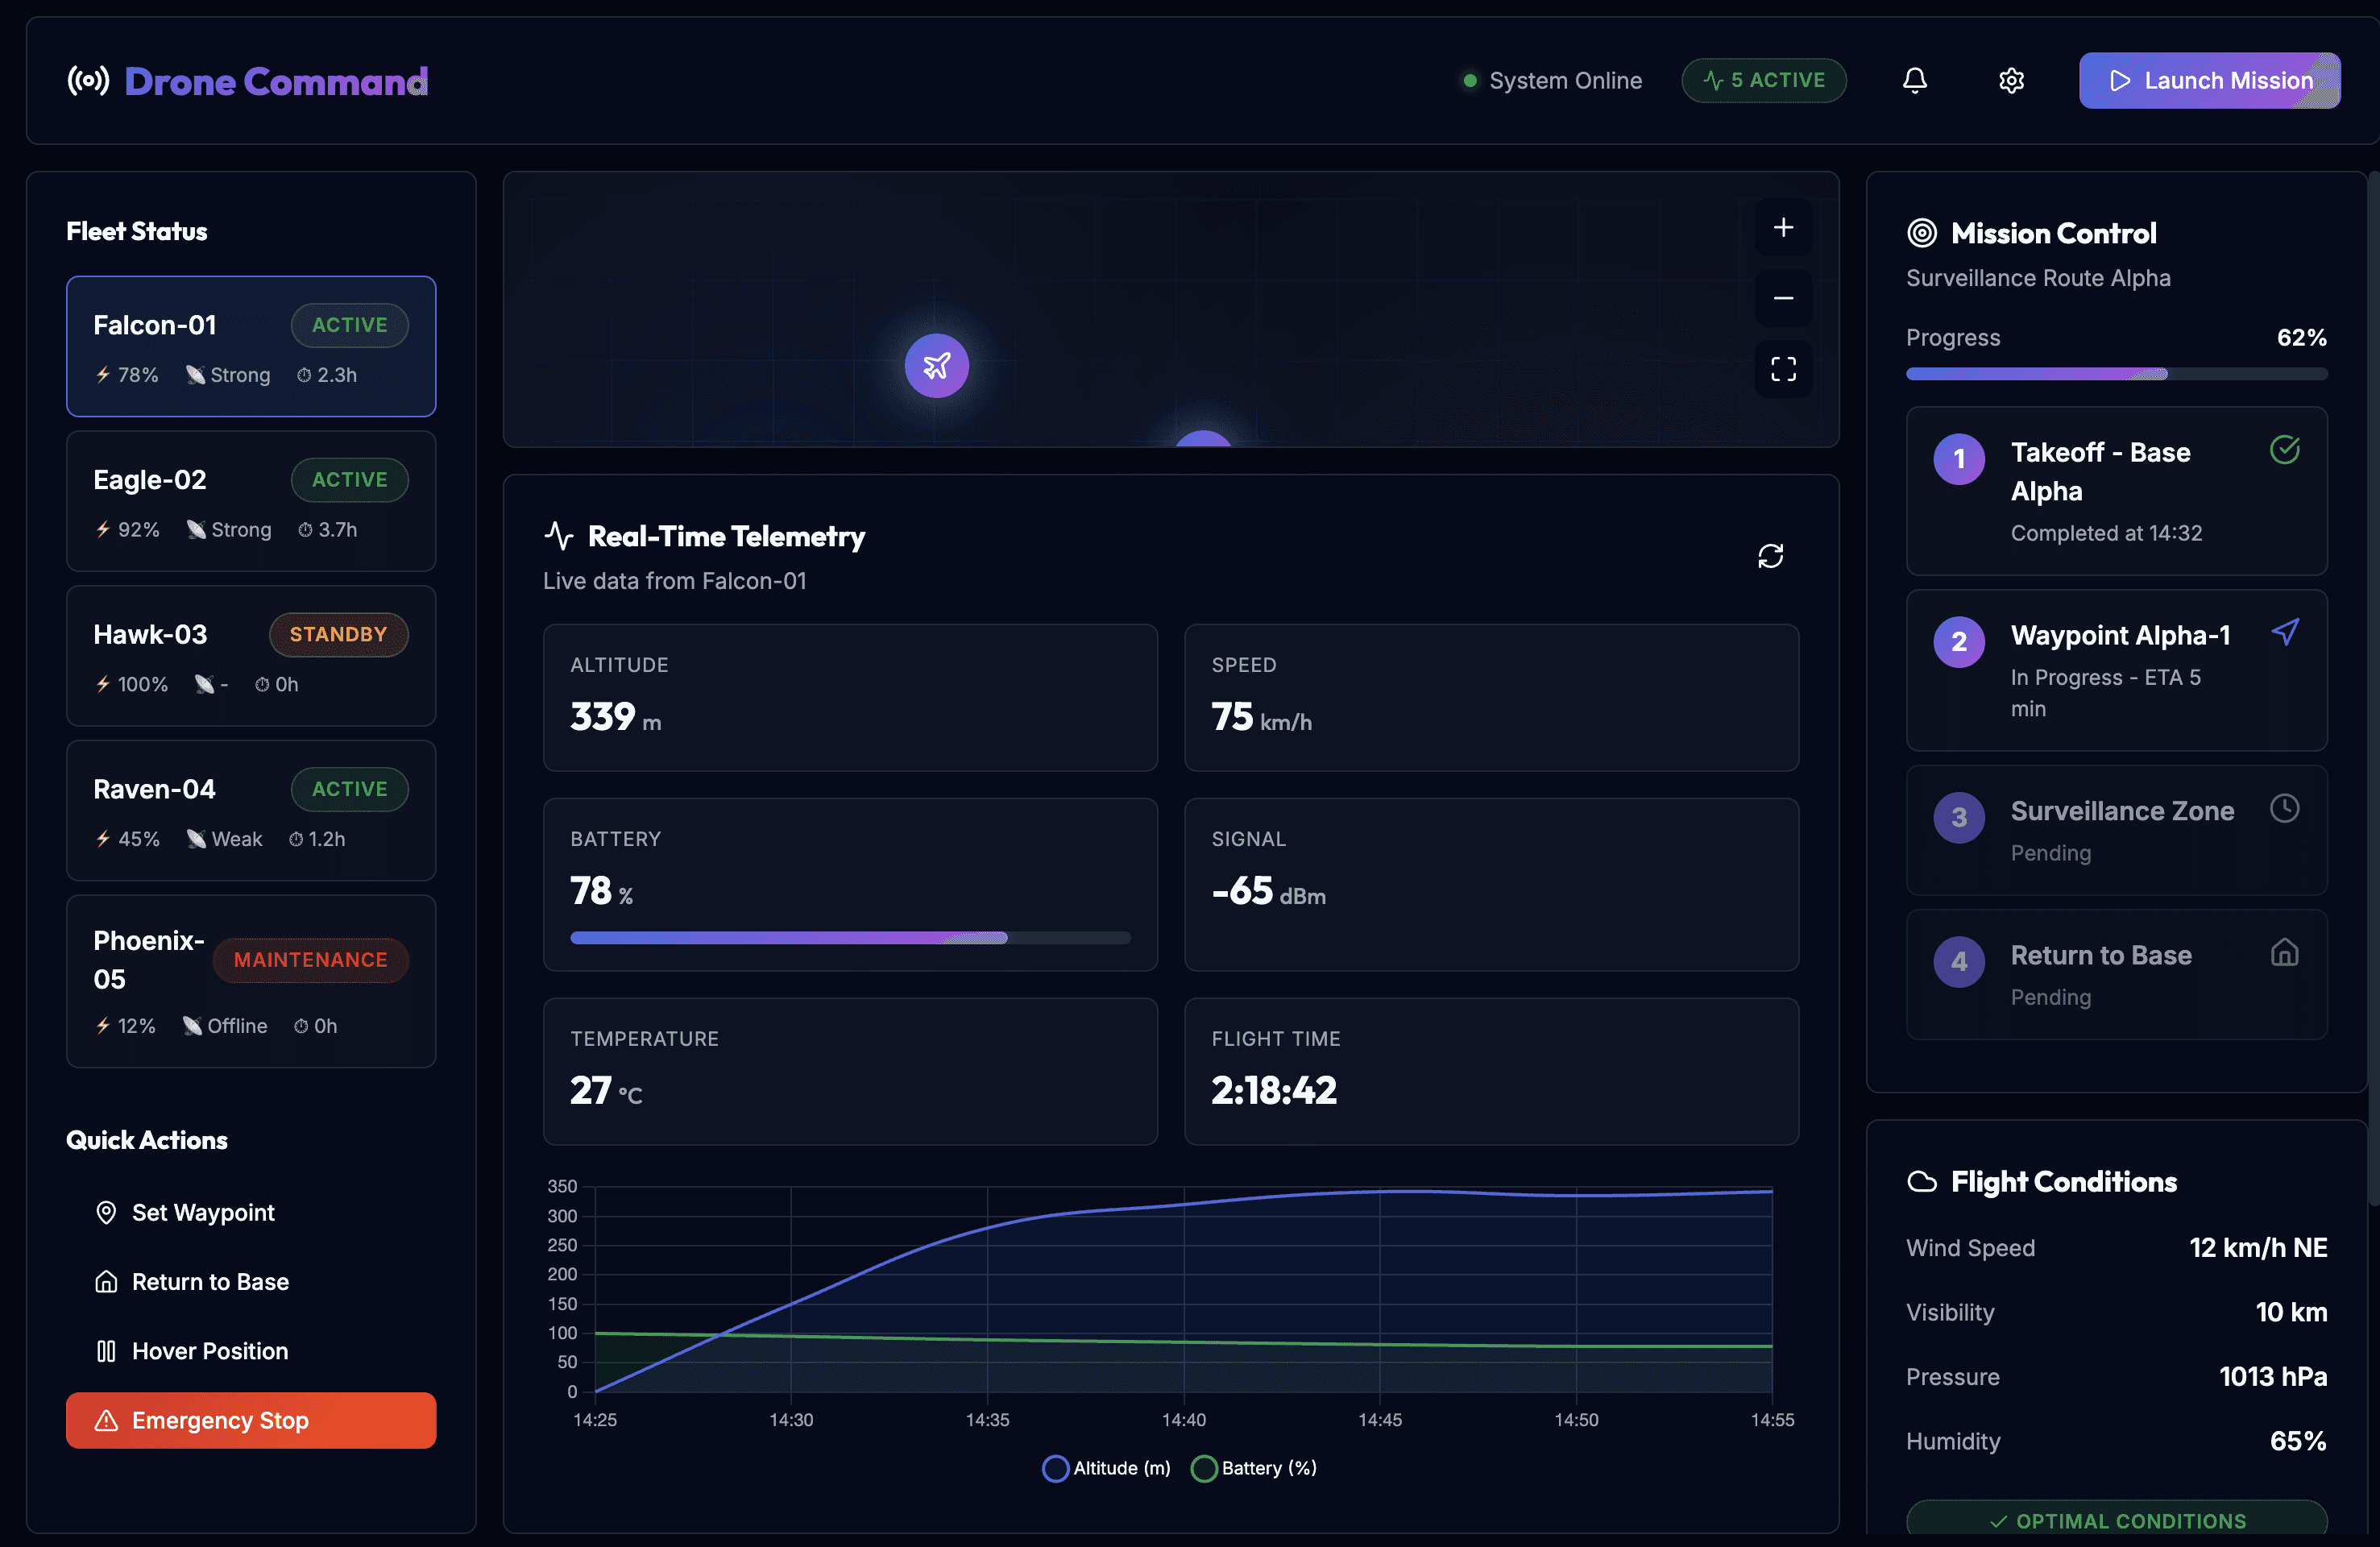This screenshot has height=1547, width=2380.
Task: Choose Hover Position quick action
Action: [209, 1351]
